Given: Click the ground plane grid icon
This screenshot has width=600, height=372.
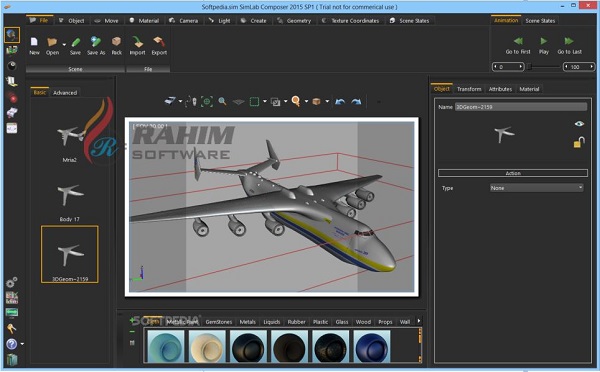Looking at the screenshot, I should coord(238,102).
